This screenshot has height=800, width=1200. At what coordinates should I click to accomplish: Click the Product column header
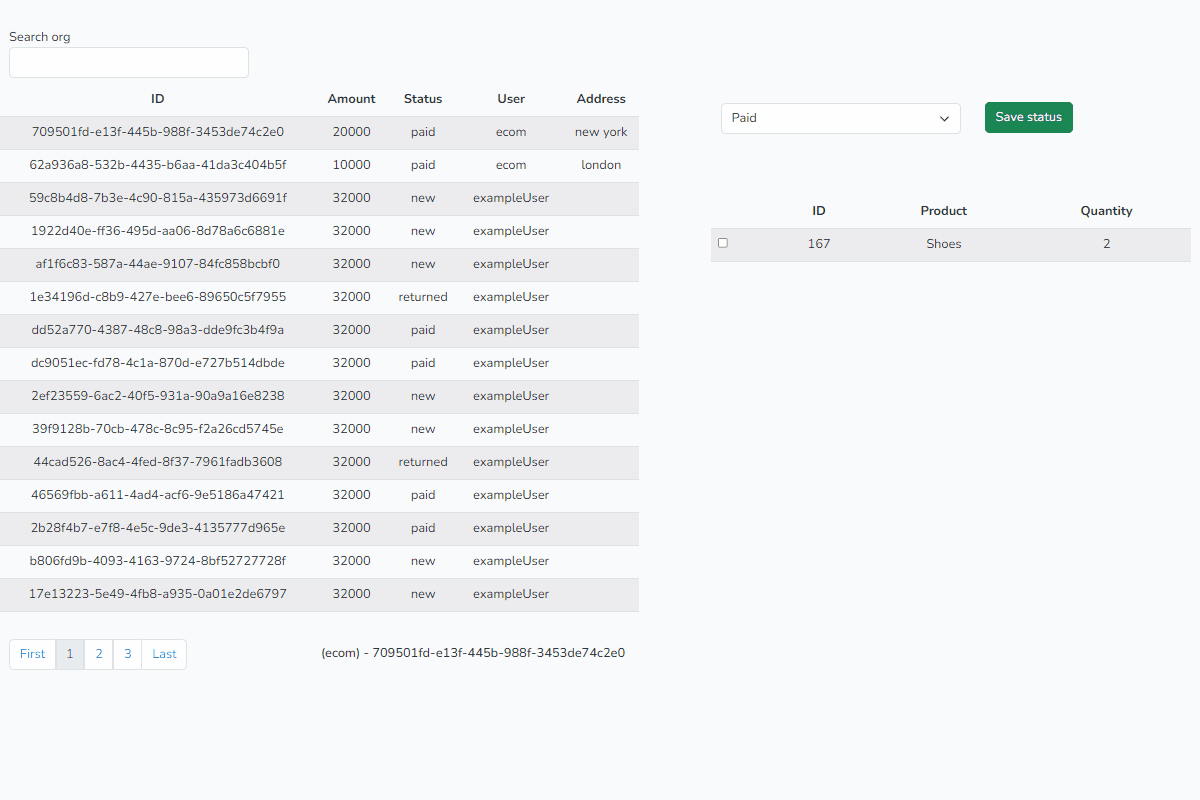point(943,211)
